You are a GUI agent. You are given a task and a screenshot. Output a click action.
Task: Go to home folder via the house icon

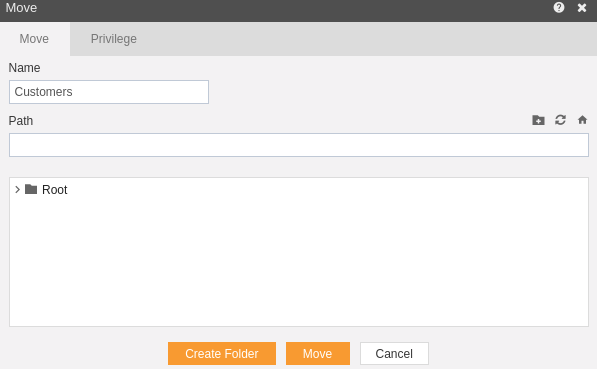click(x=582, y=120)
